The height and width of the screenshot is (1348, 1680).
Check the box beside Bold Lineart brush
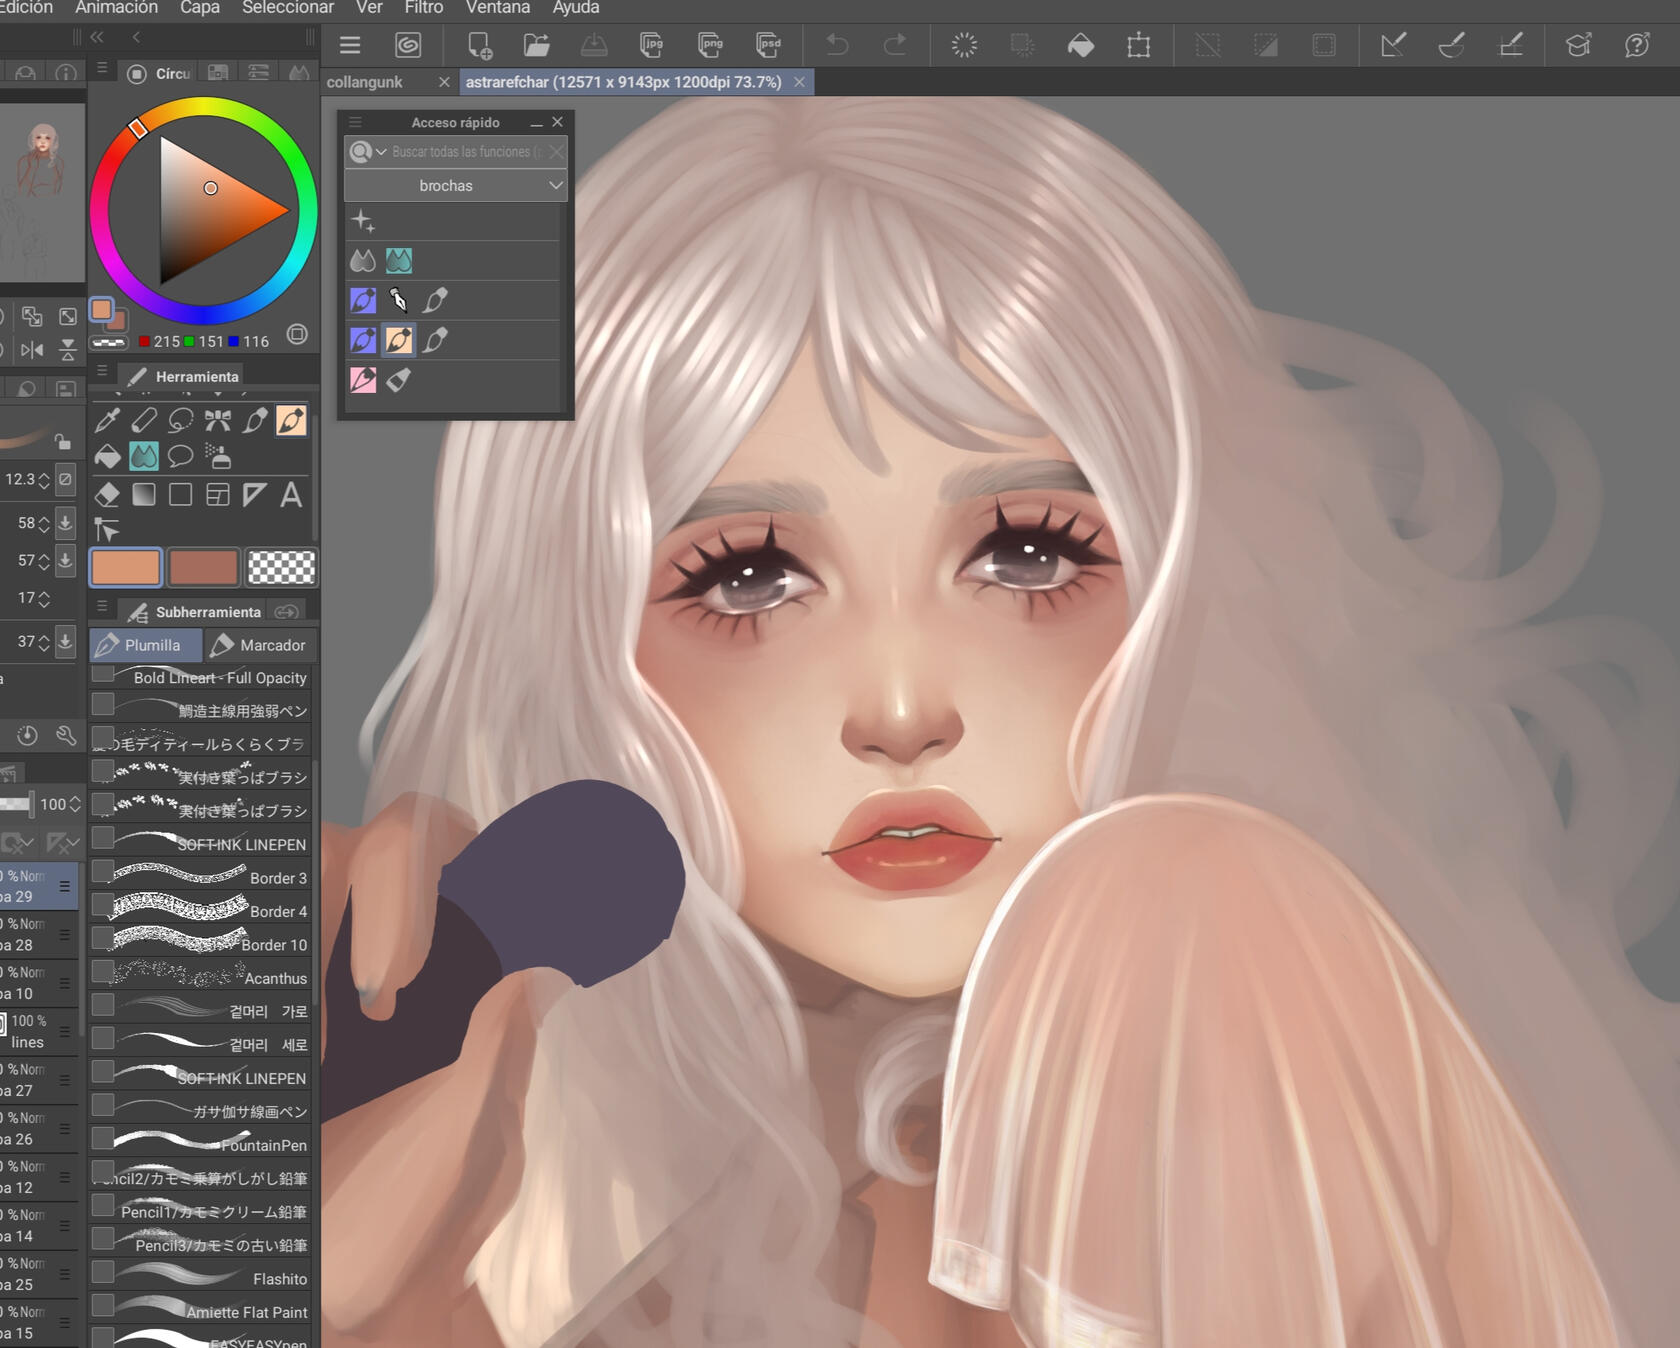[102, 675]
